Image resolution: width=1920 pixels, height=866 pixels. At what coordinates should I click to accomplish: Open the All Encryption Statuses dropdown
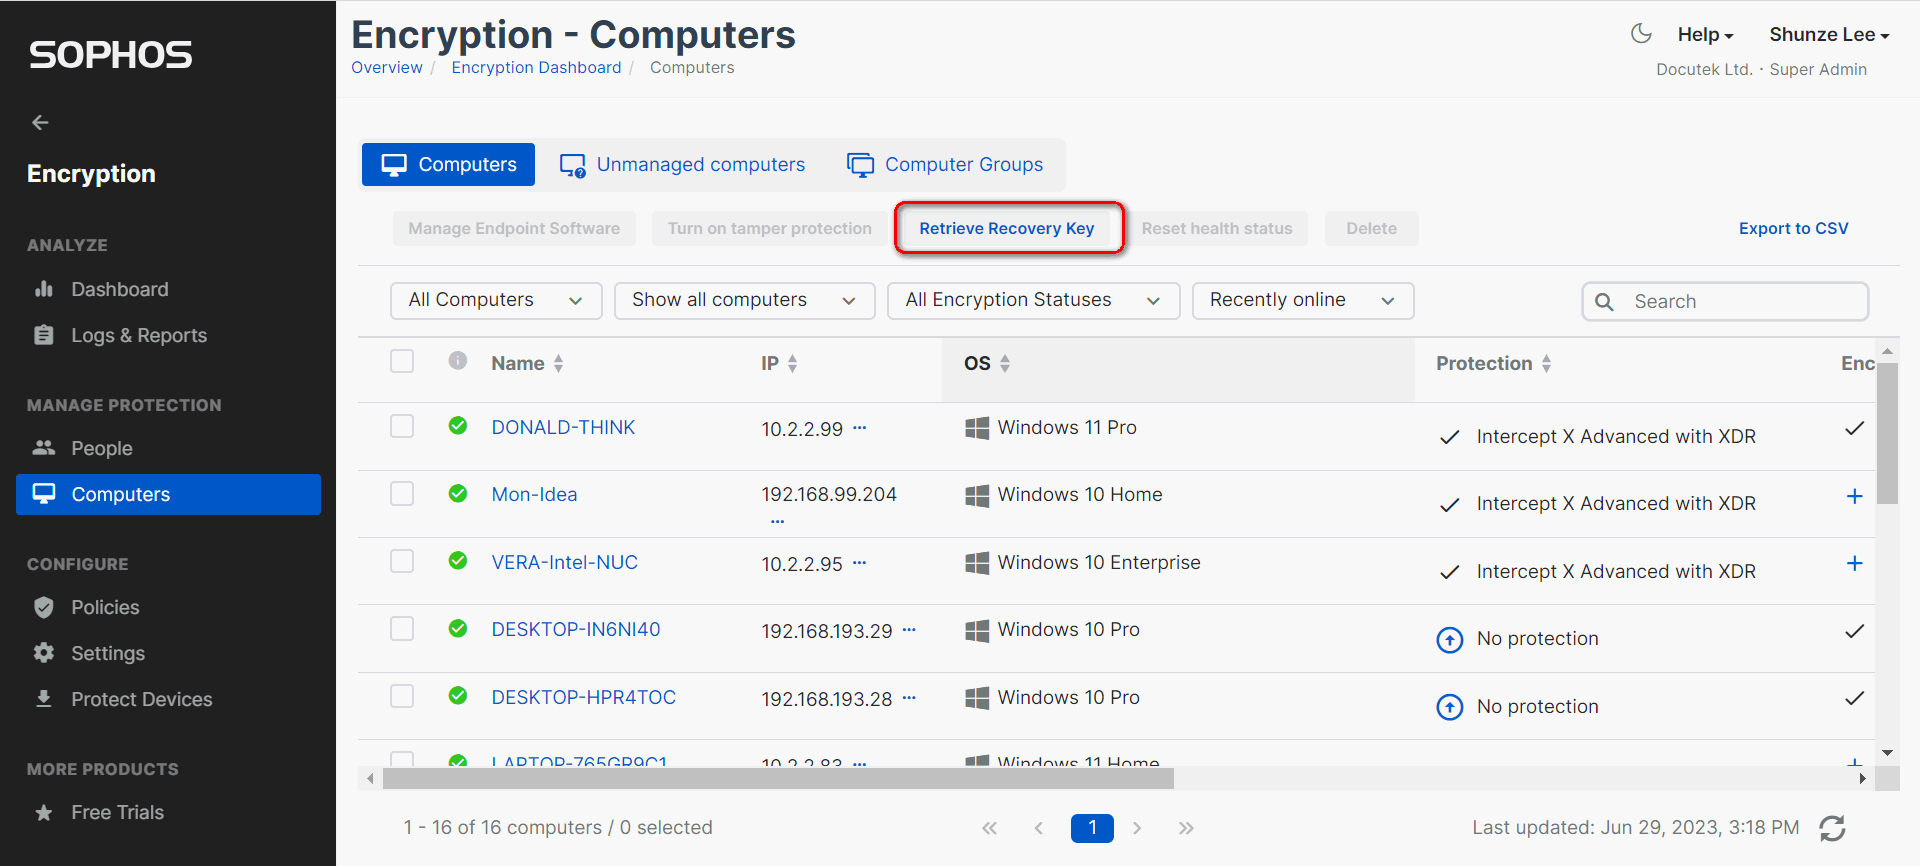[x=1033, y=301]
